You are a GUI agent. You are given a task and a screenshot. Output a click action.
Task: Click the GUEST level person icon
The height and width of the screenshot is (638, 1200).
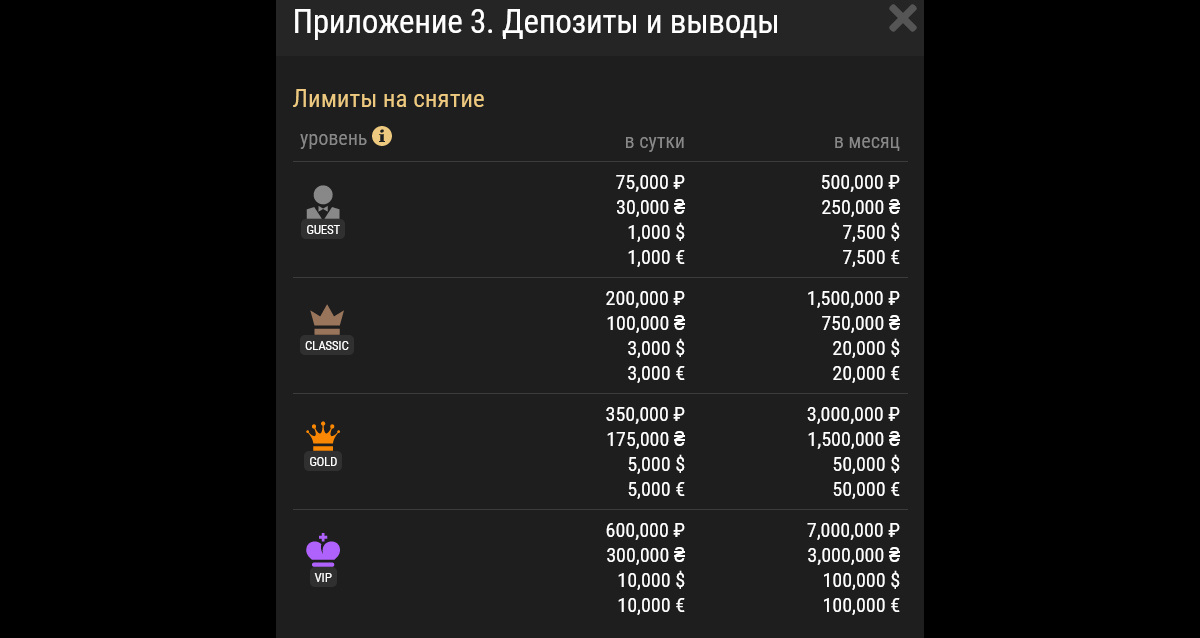coord(322,201)
